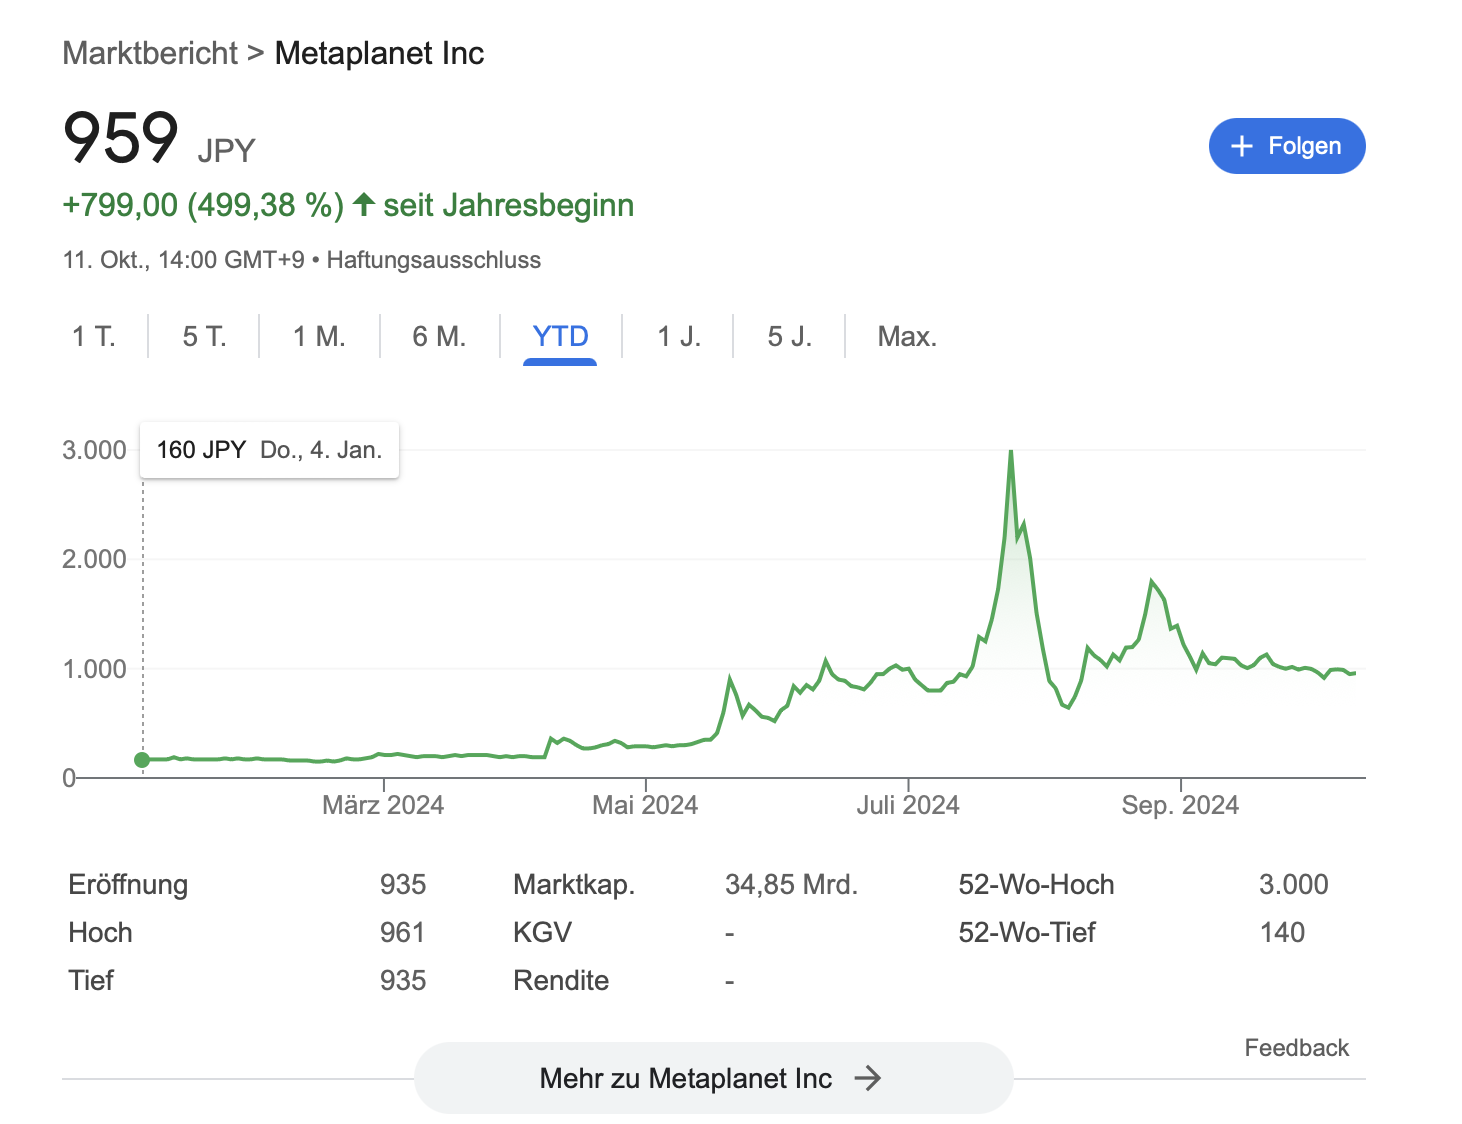Follow the stock with Folgen button
The height and width of the screenshot is (1124, 1462).
pos(1287,146)
